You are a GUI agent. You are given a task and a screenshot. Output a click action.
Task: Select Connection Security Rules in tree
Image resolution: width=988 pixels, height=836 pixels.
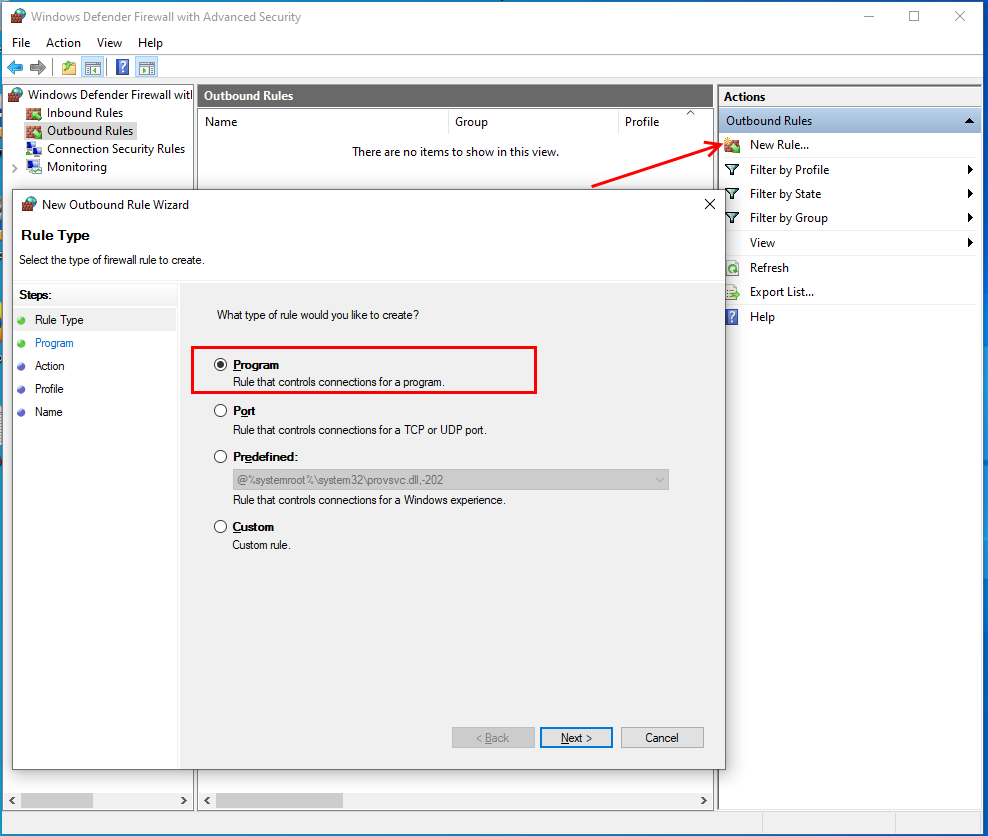click(116, 149)
